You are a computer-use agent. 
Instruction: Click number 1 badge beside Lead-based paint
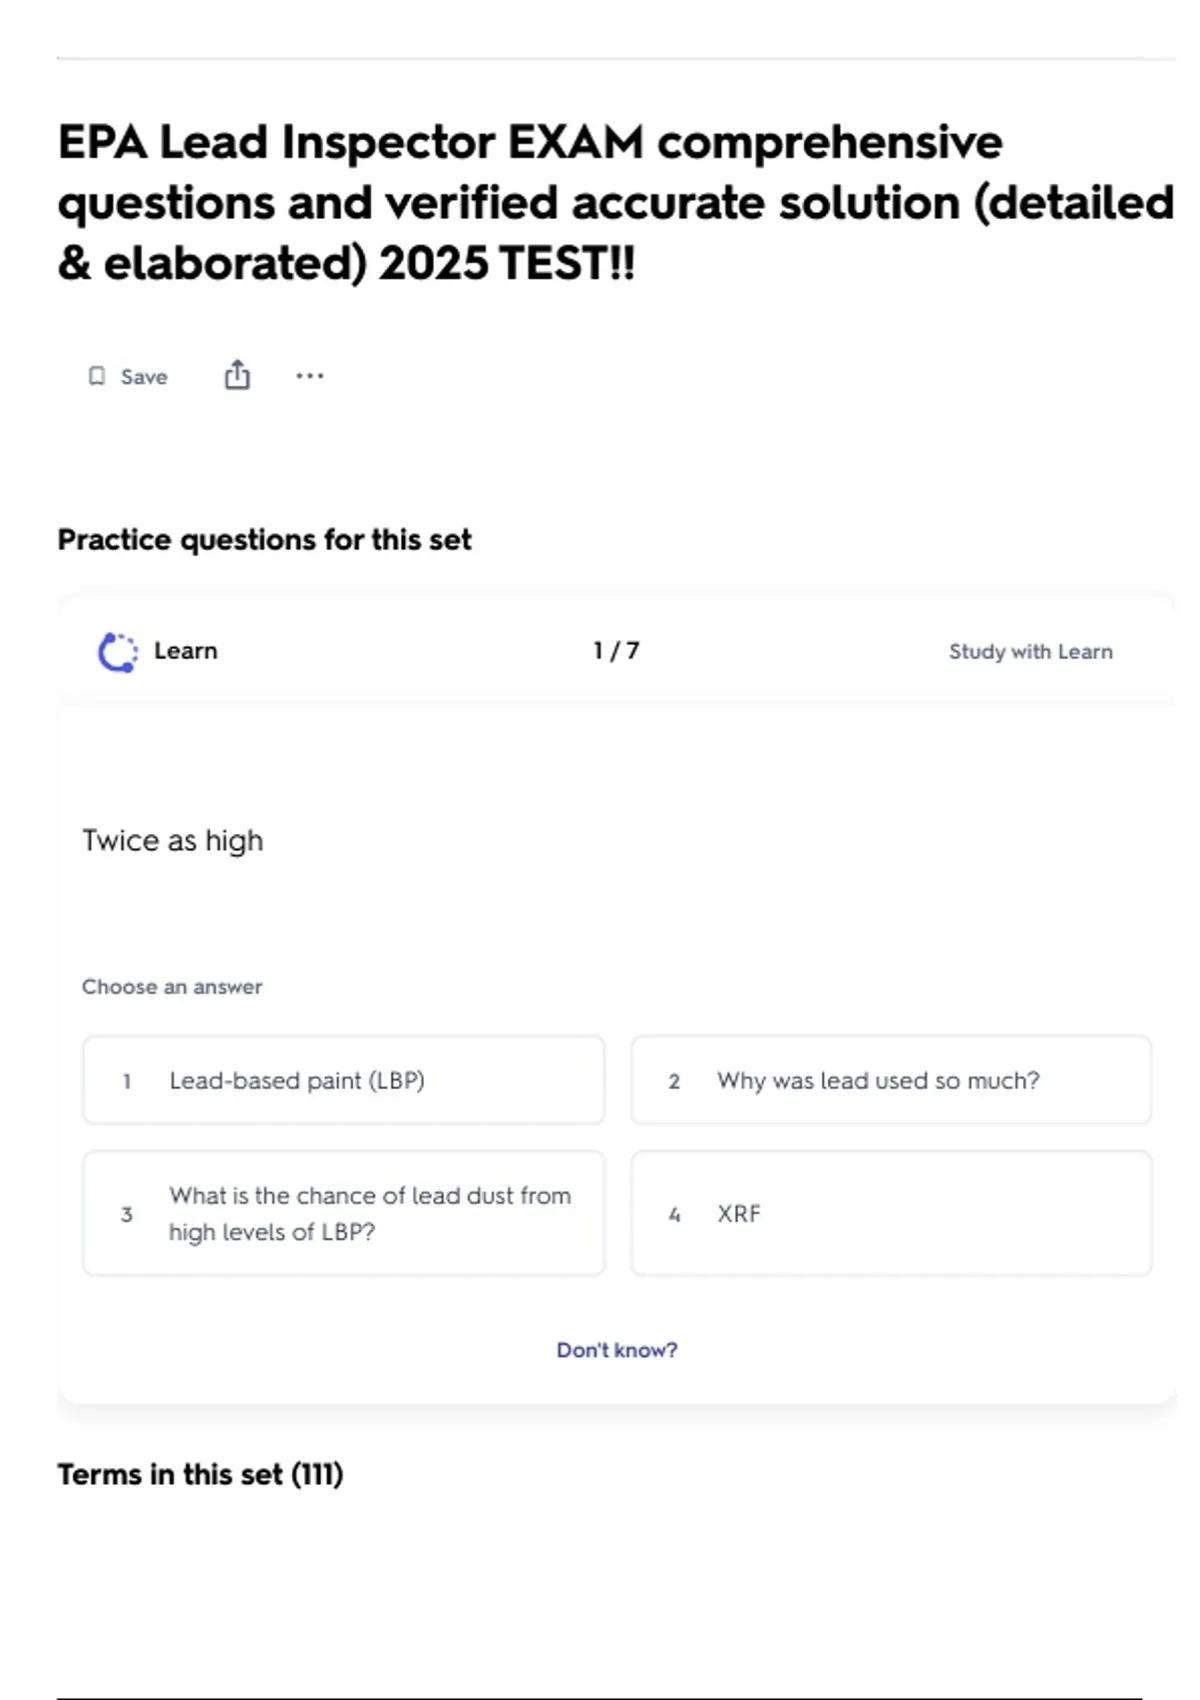click(127, 1081)
